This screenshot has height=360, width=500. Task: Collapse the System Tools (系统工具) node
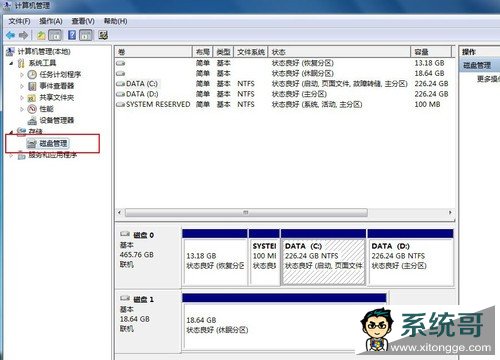pyautogui.click(x=12, y=63)
